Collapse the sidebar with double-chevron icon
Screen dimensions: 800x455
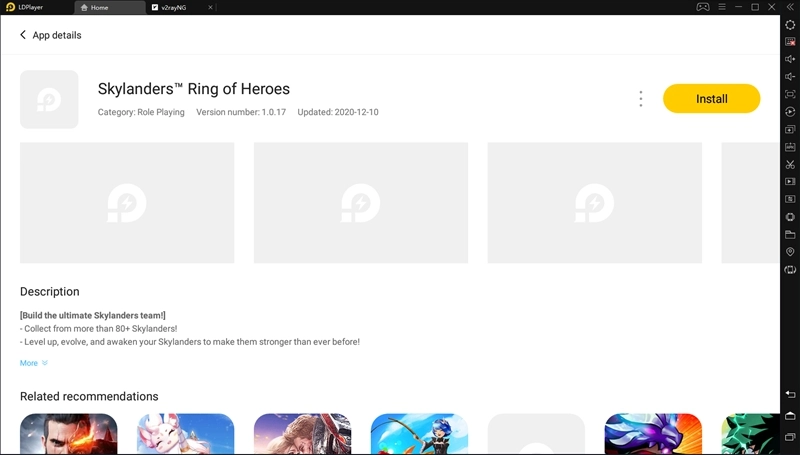click(x=790, y=7)
